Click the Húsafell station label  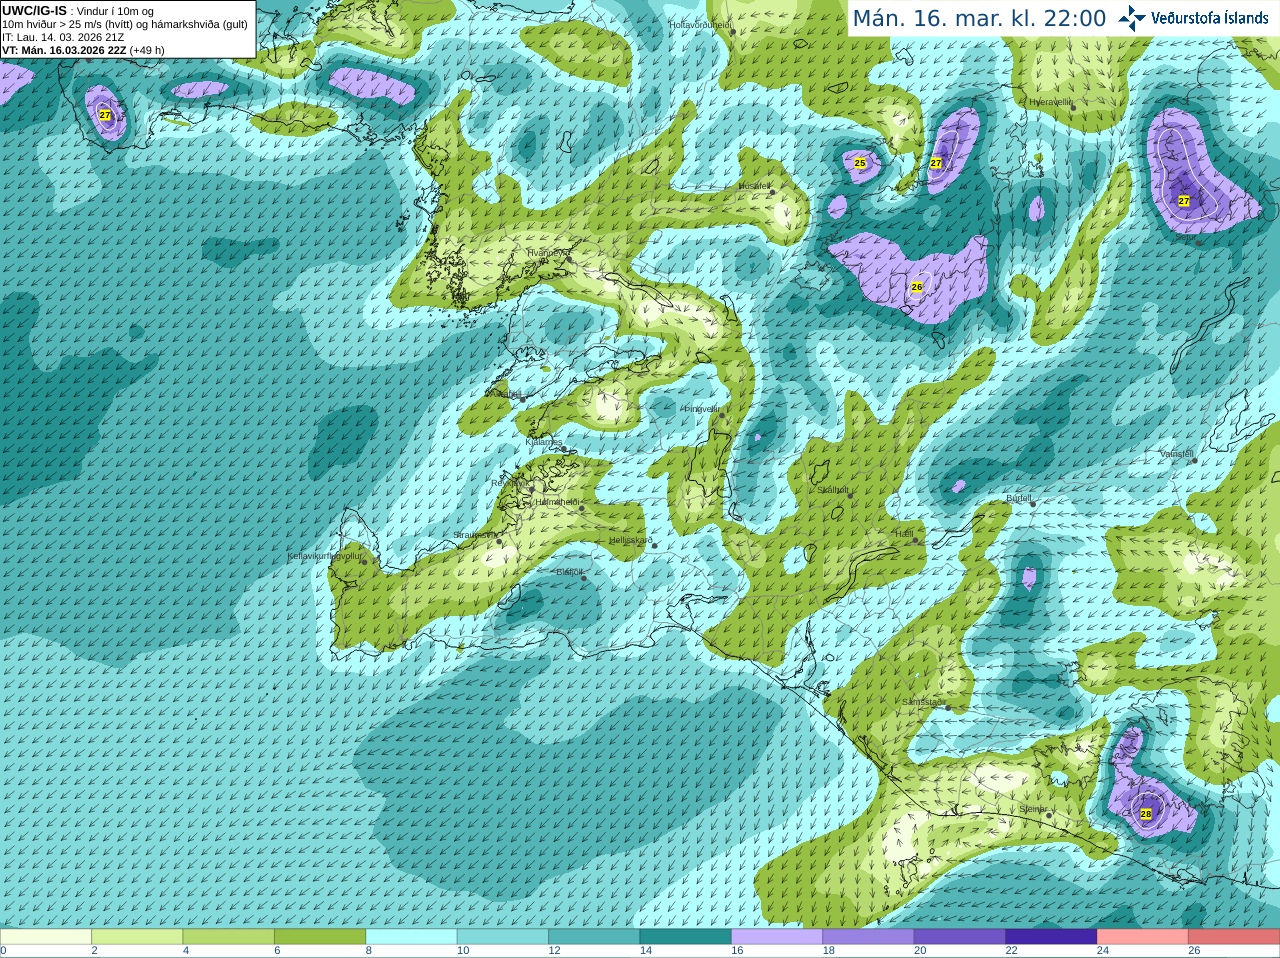[754, 186]
